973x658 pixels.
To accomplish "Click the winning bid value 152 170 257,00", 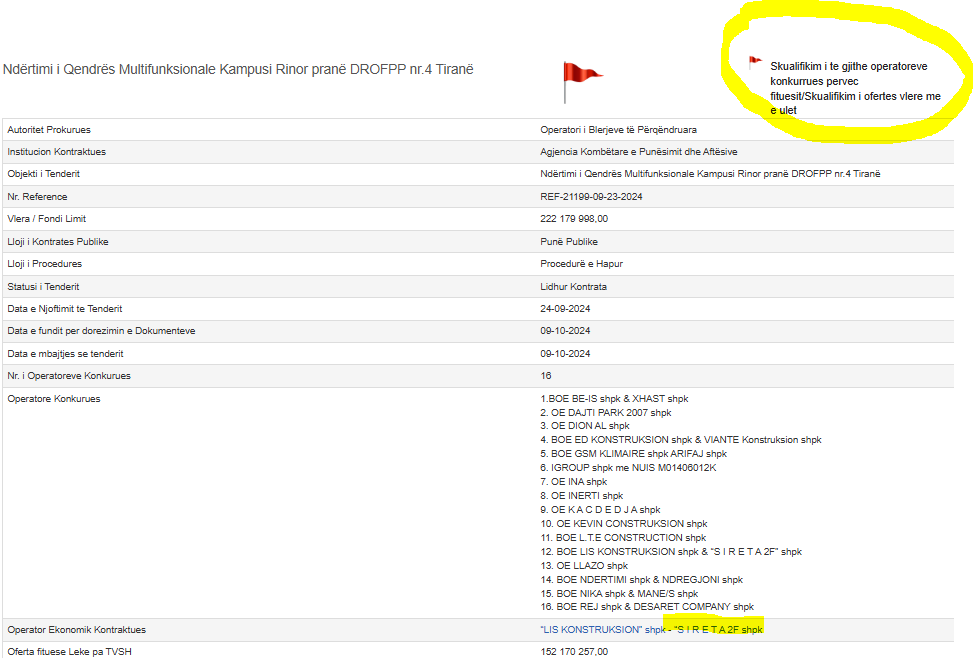I will point(573,652).
